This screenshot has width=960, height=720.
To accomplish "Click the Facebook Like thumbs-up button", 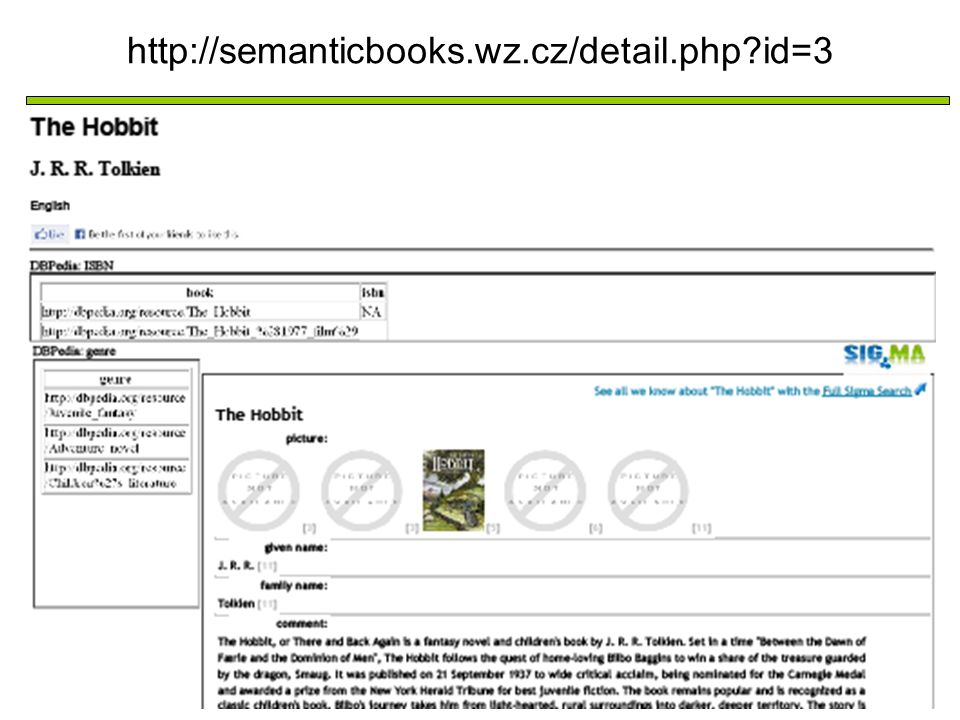I will (x=50, y=234).
